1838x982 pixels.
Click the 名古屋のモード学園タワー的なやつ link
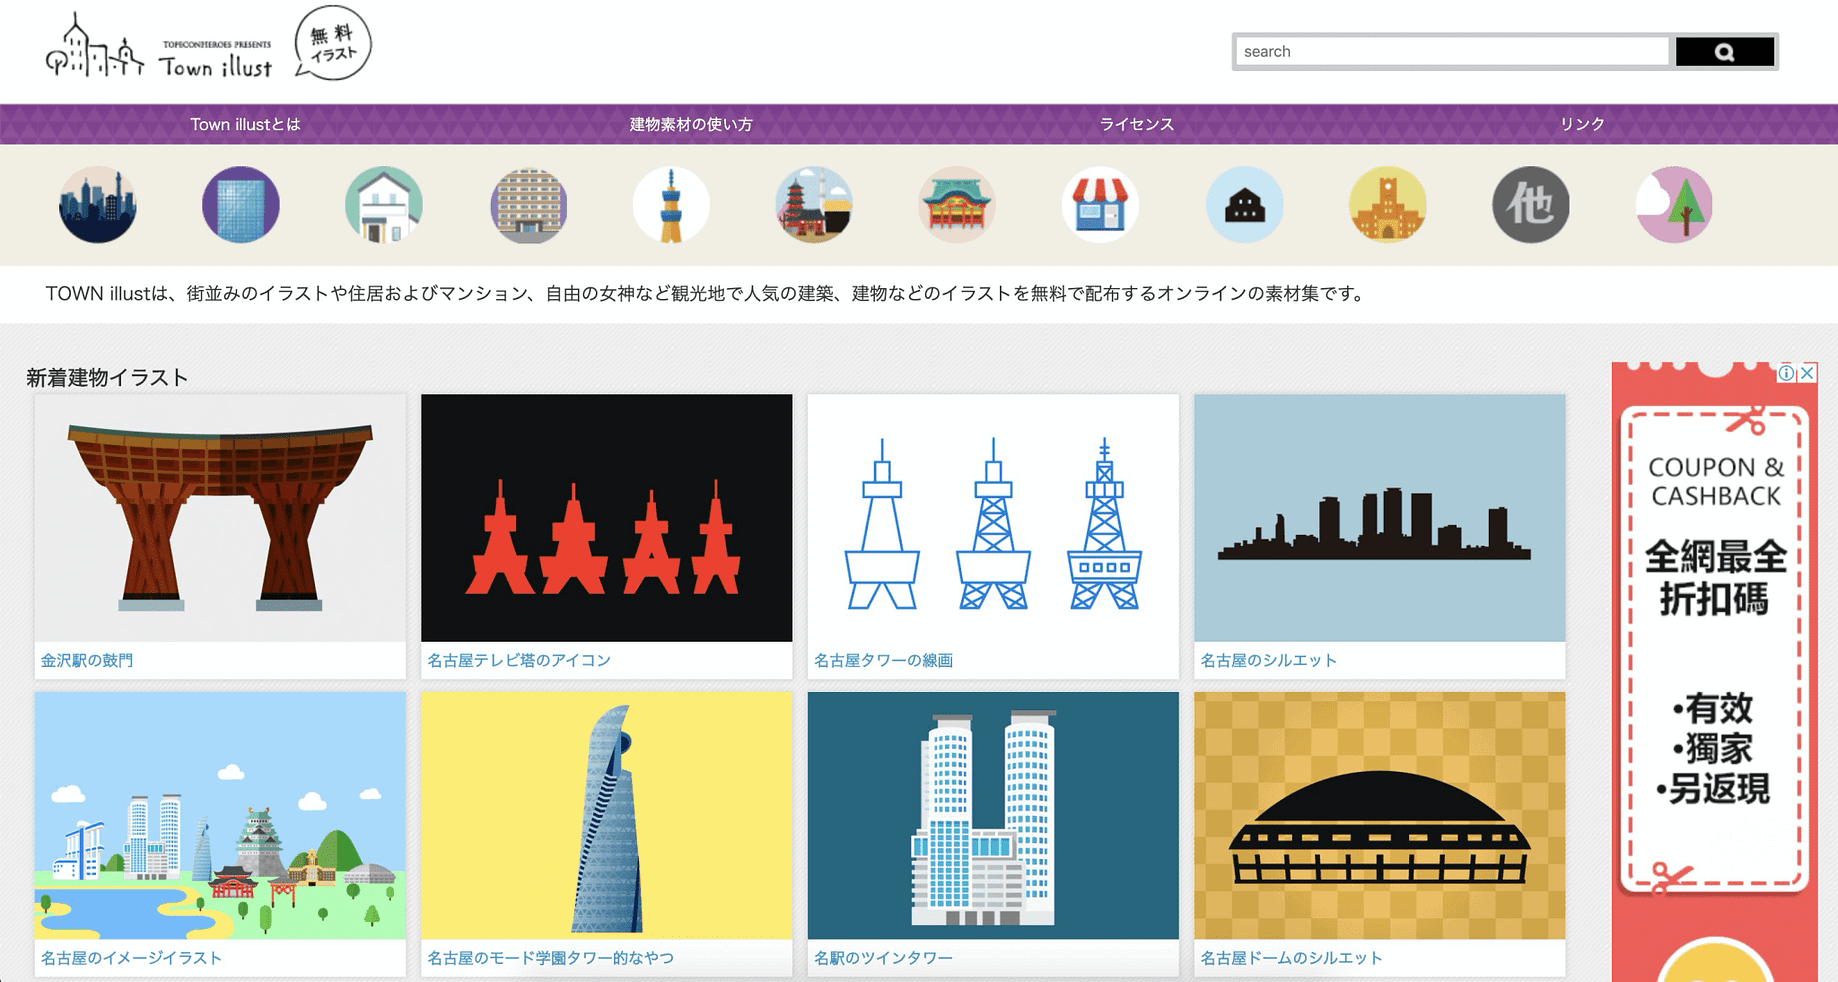click(x=551, y=958)
